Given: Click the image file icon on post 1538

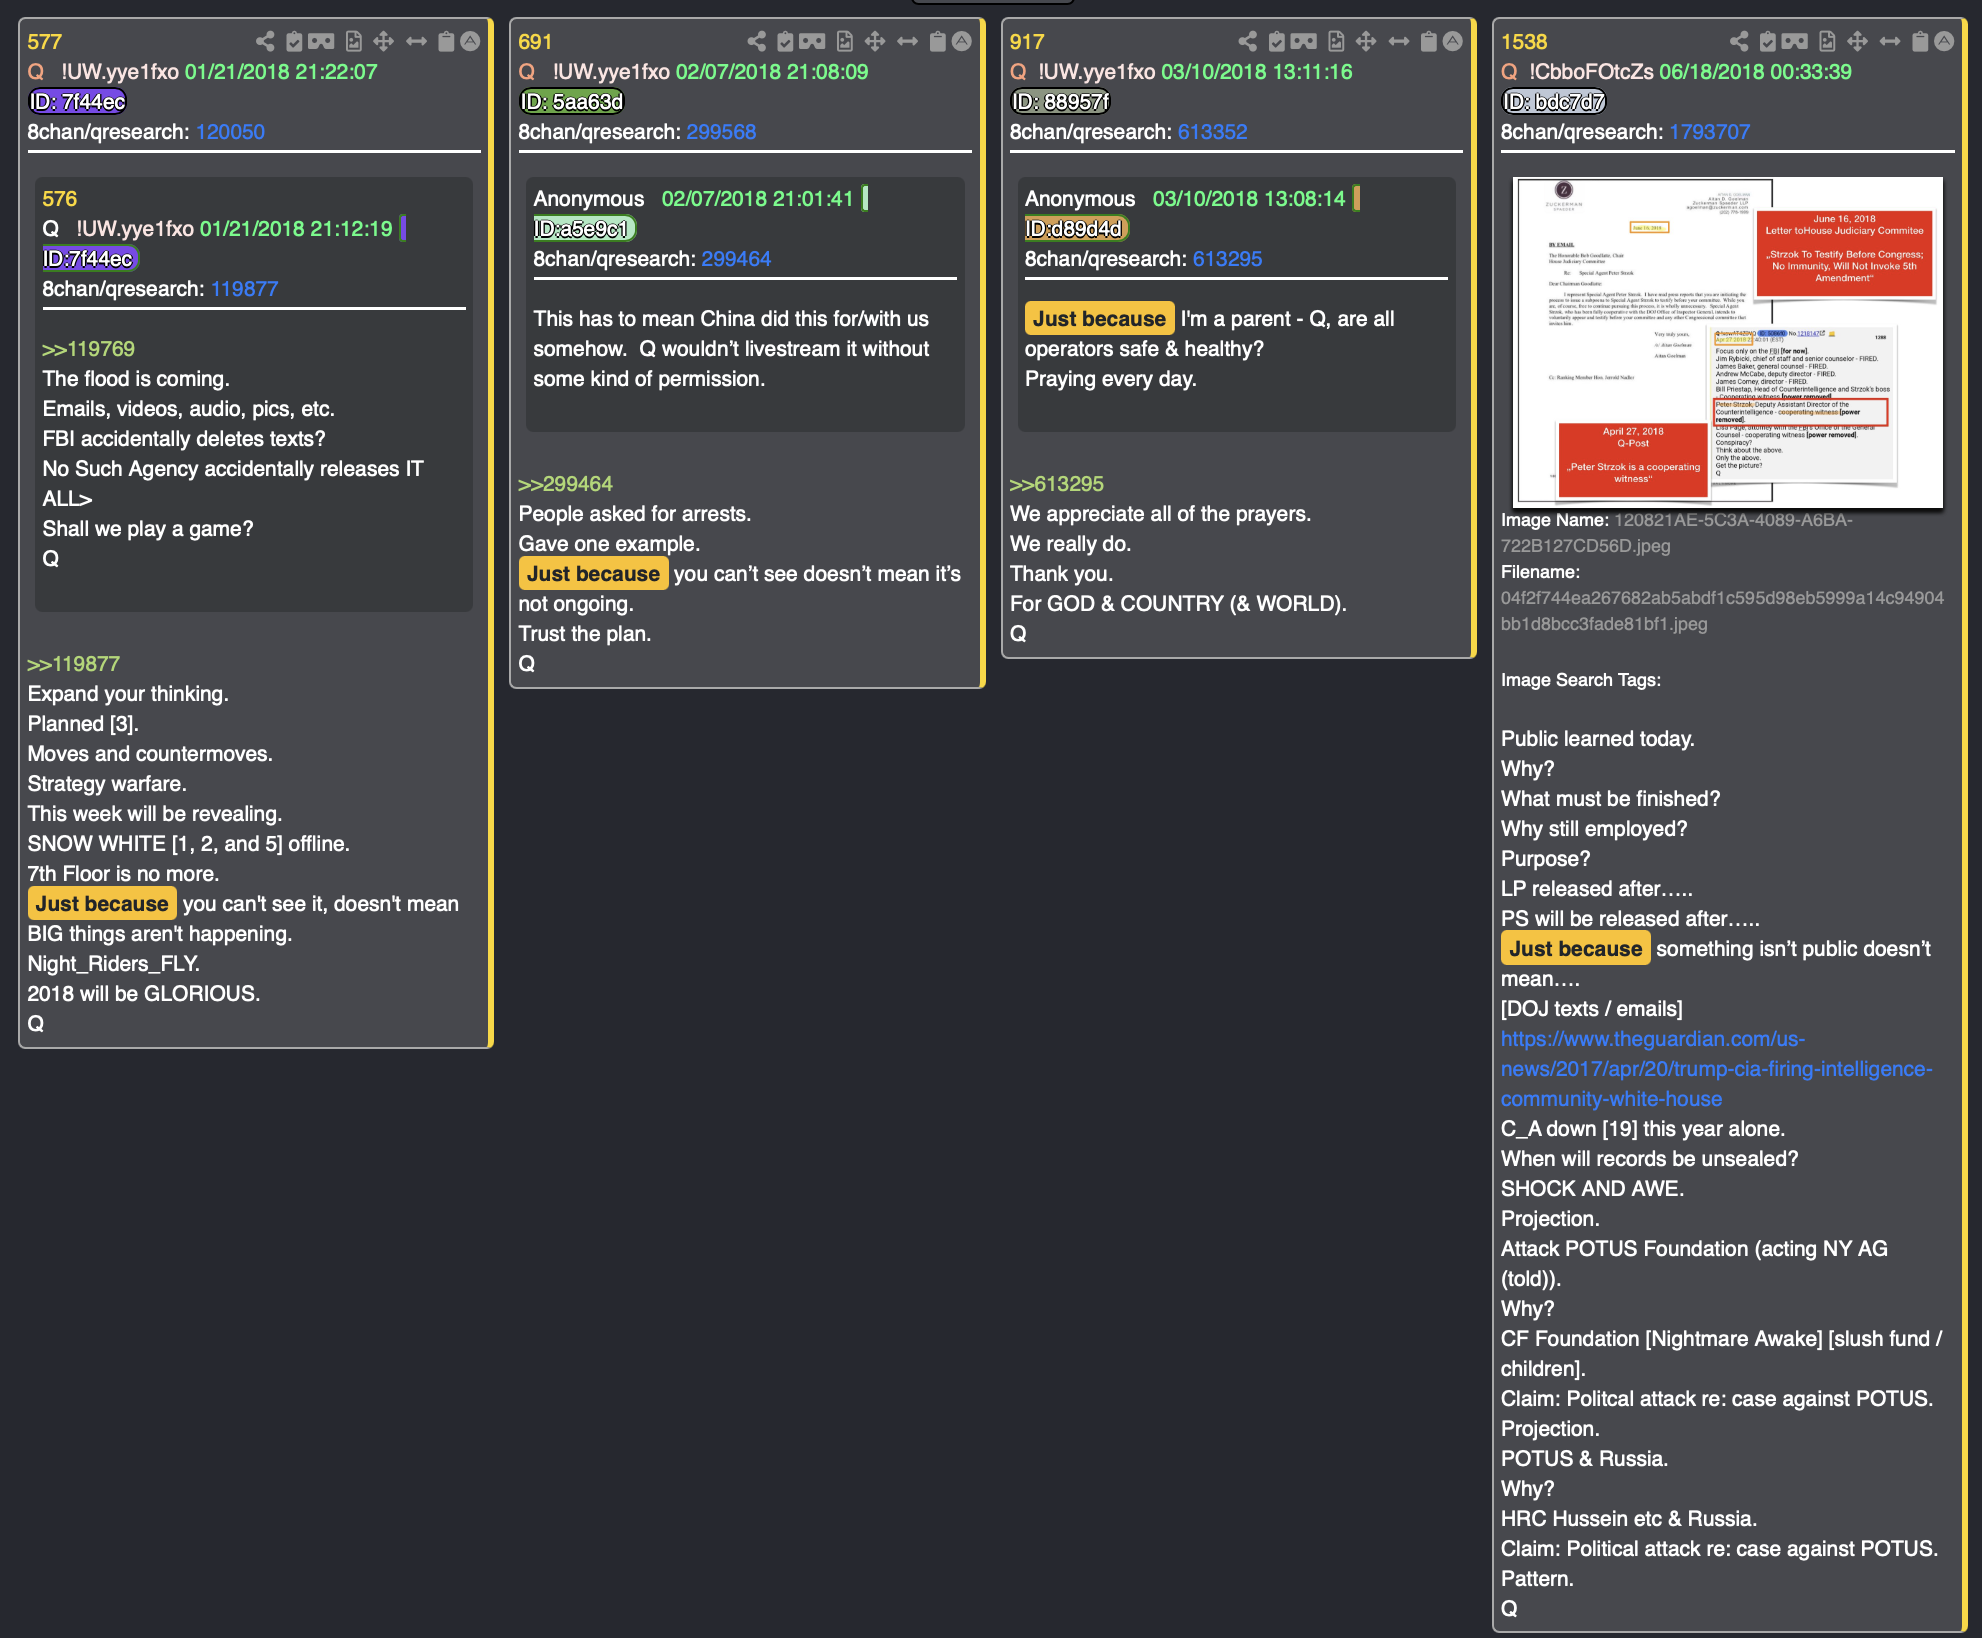Looking at the screenshot, I should [x=1828, y=41].
